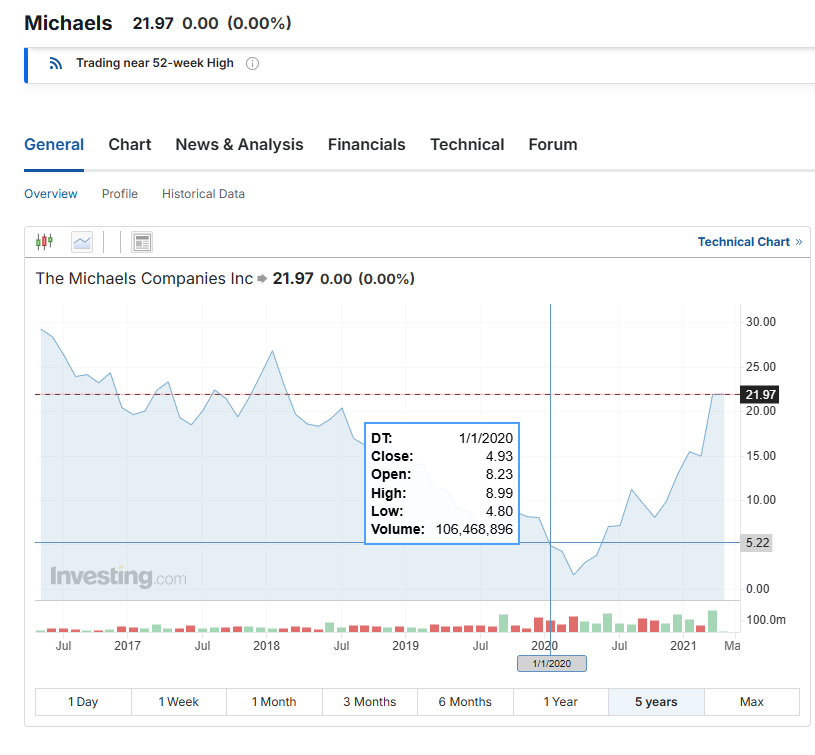
Task: View the Profile sub-tab
Action: pyautogui.click(x=120, y=194)
